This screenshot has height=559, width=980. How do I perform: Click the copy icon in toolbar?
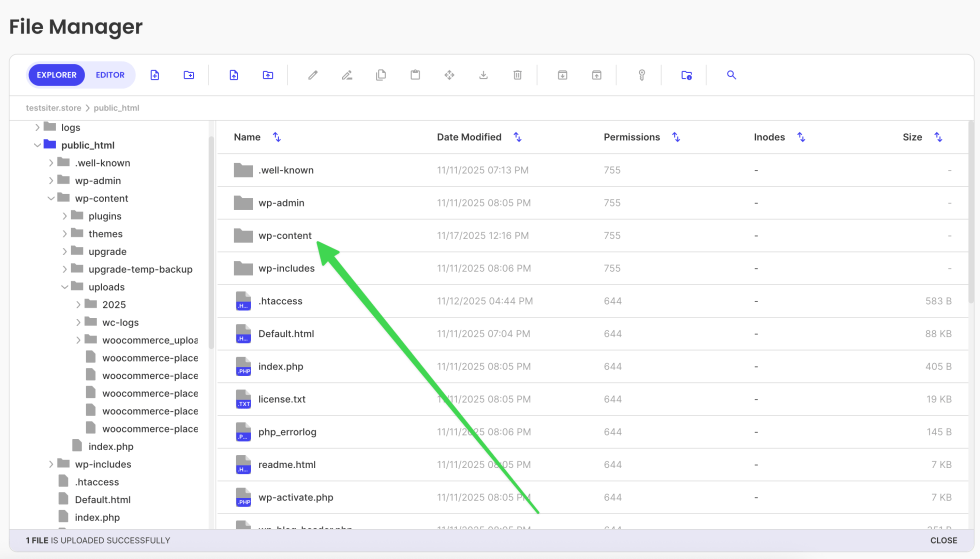[x=381, y=75]
